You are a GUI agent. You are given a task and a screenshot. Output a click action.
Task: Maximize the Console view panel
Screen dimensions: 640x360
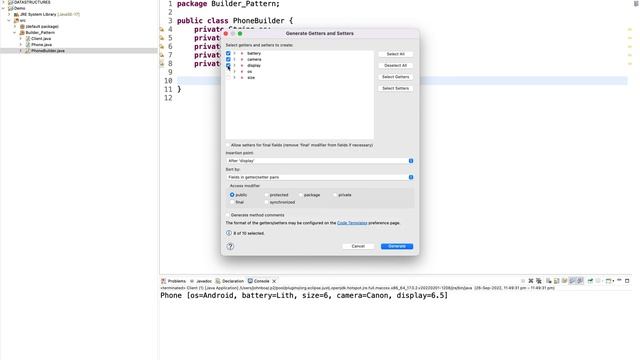click(x=627, y=281)
